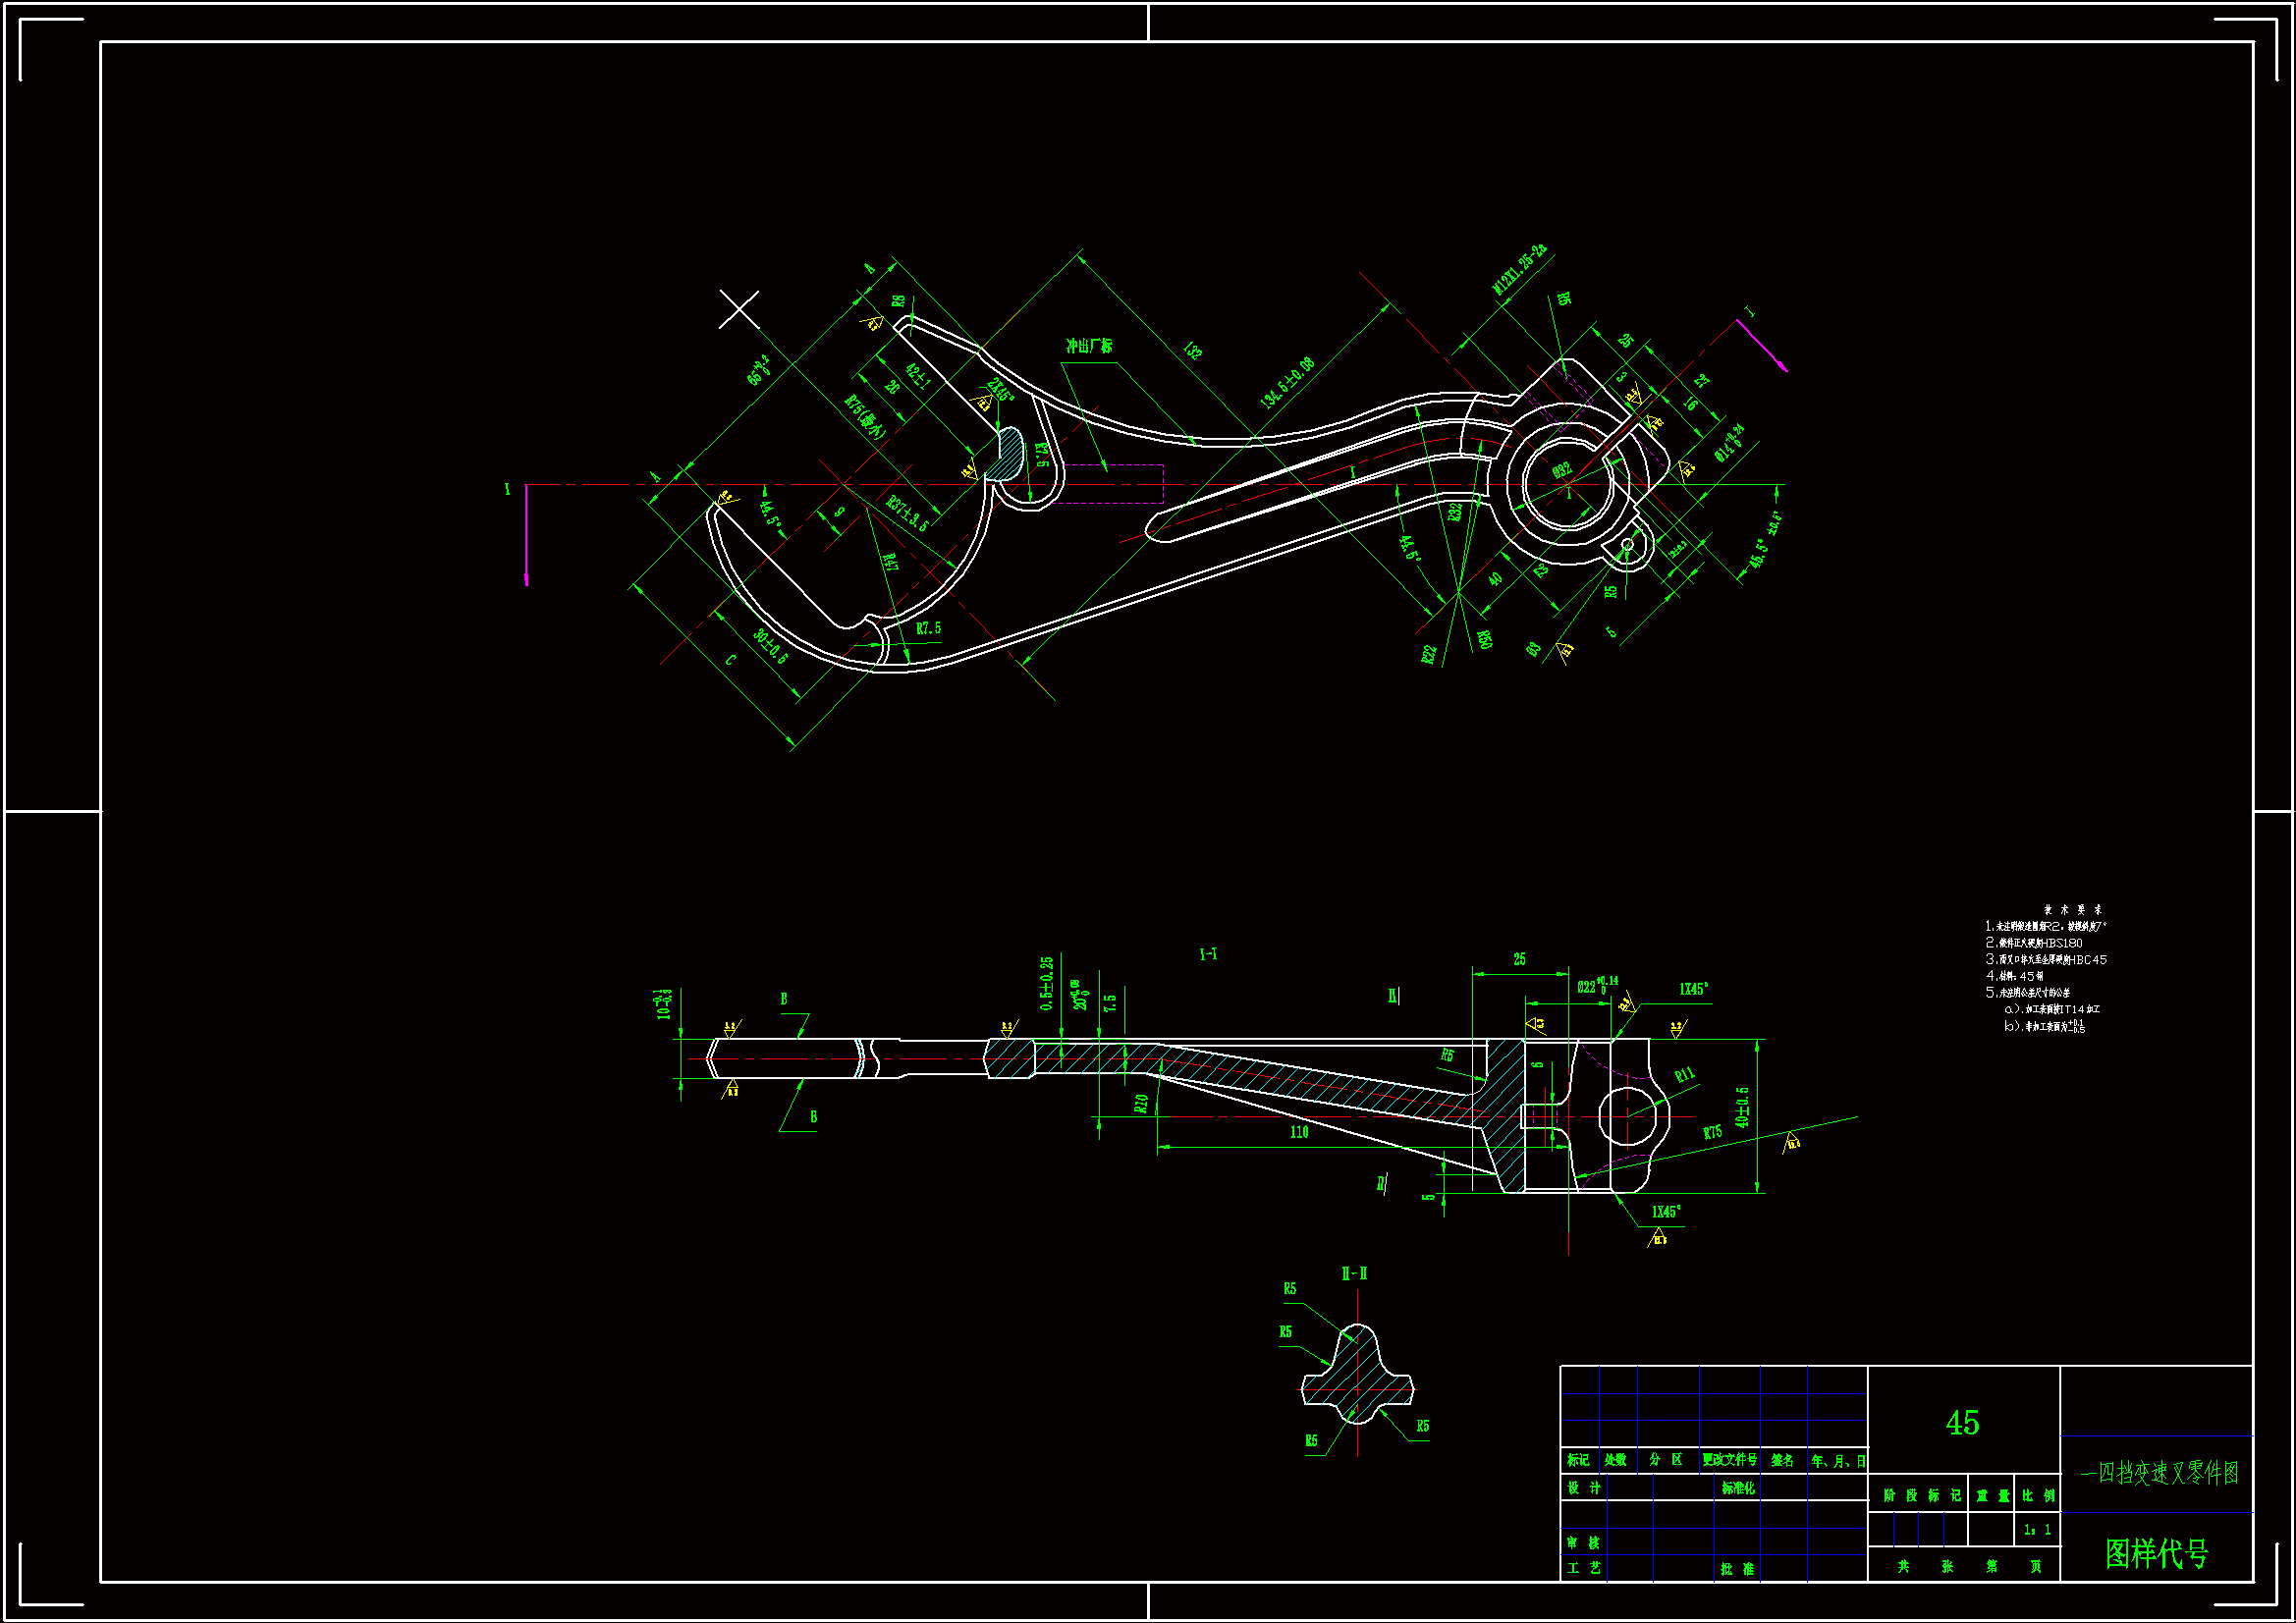
Task: Select the 图样代号 text in title block
Action: point(2157,1553)
